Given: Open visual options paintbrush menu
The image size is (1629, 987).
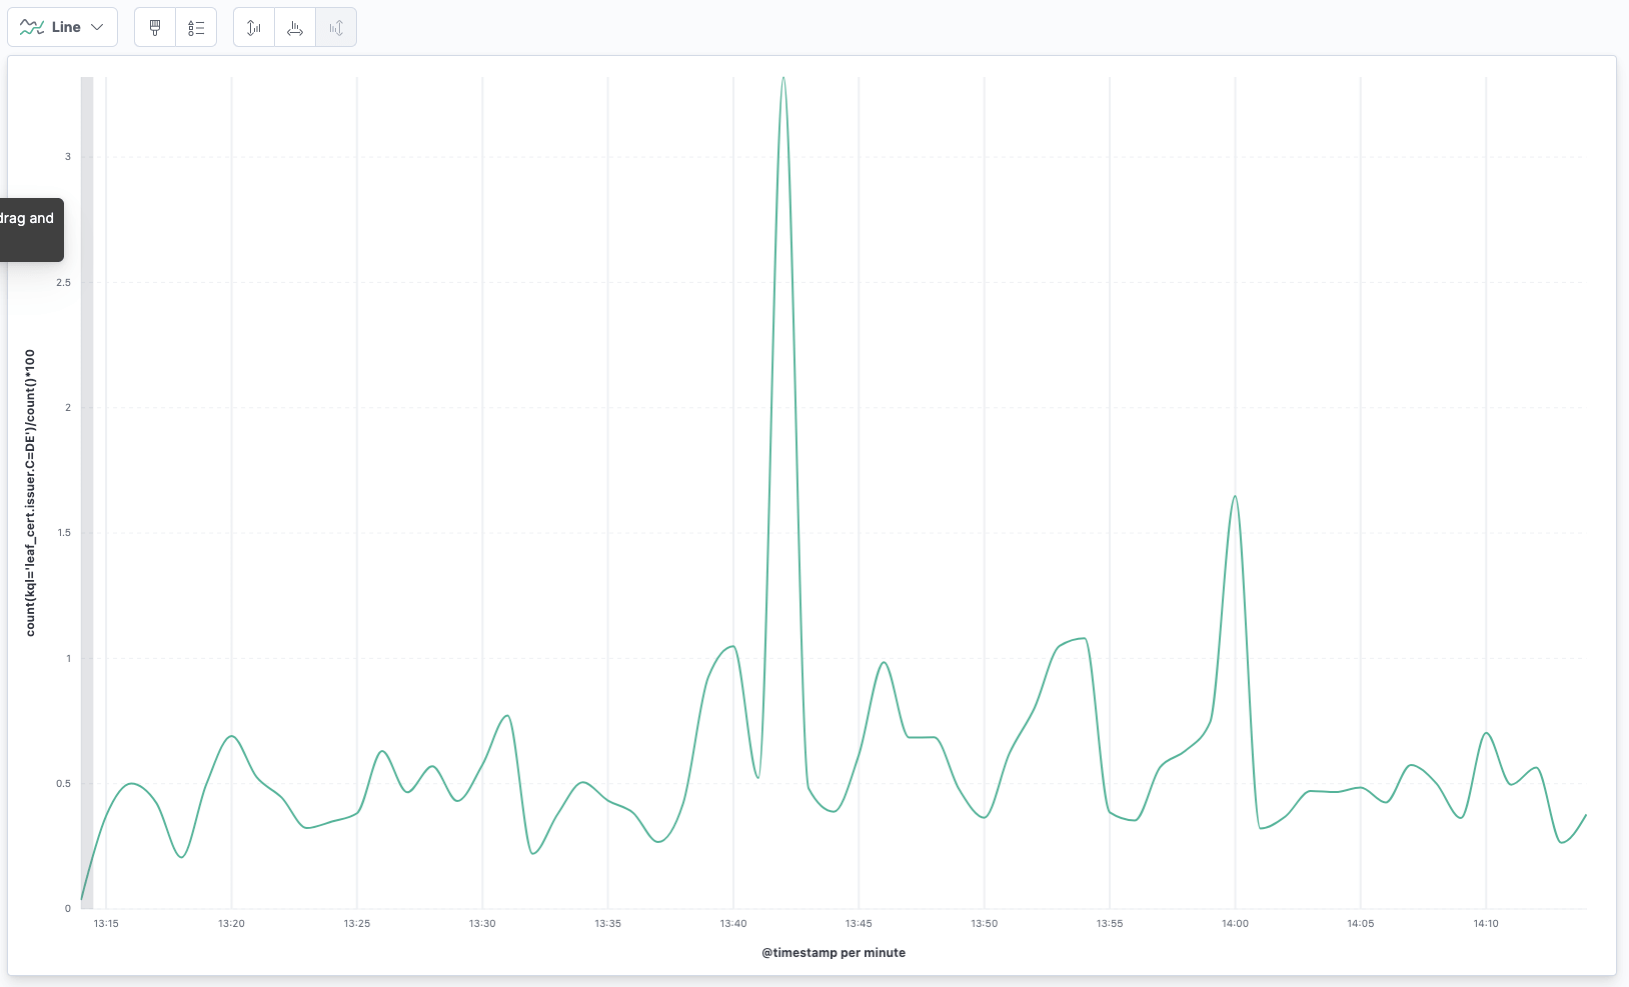Looking at the screenshot, I should (155, 27).
